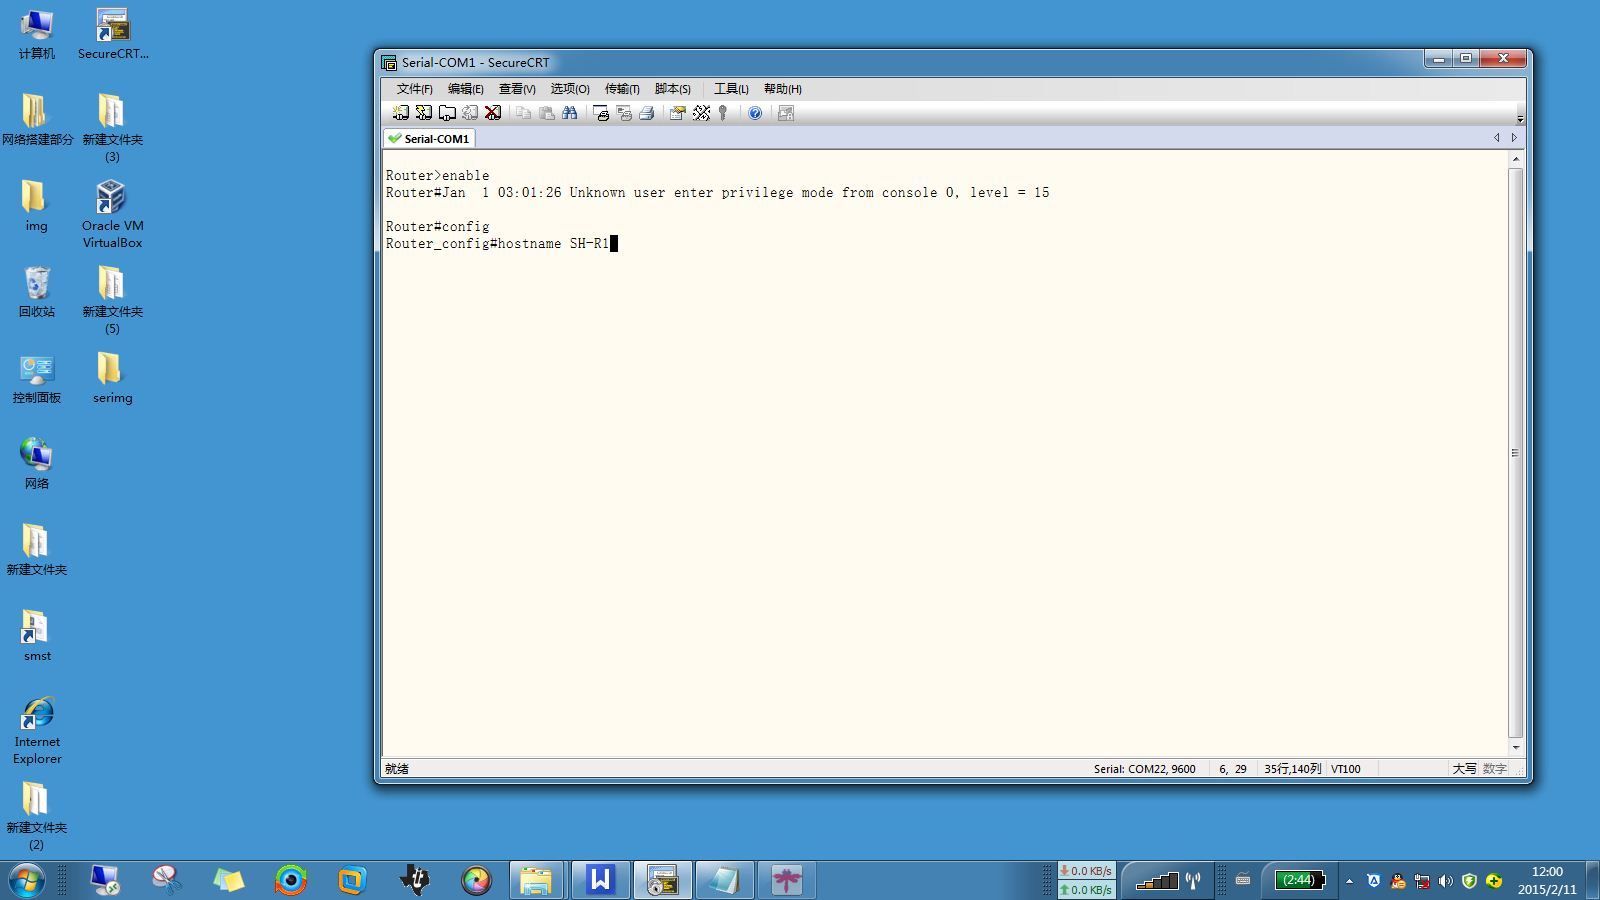The image size is (1600, 900).
Task: Open the 帮助(H) menu
Action: tap(782, 89)
